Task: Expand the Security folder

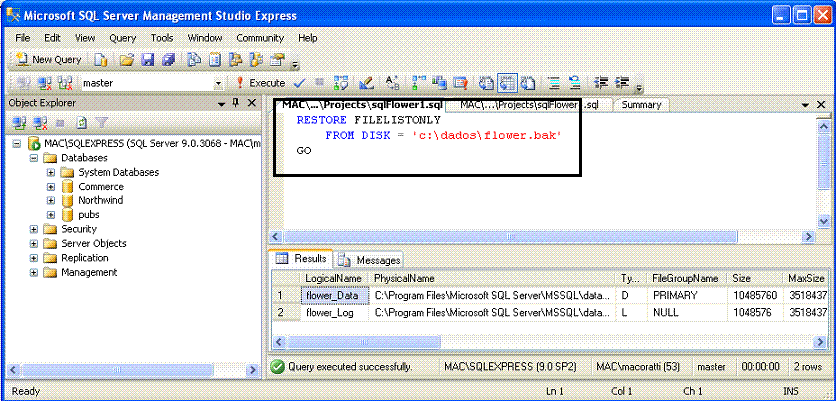Action: pyautogui.click(x=34, y=229)
